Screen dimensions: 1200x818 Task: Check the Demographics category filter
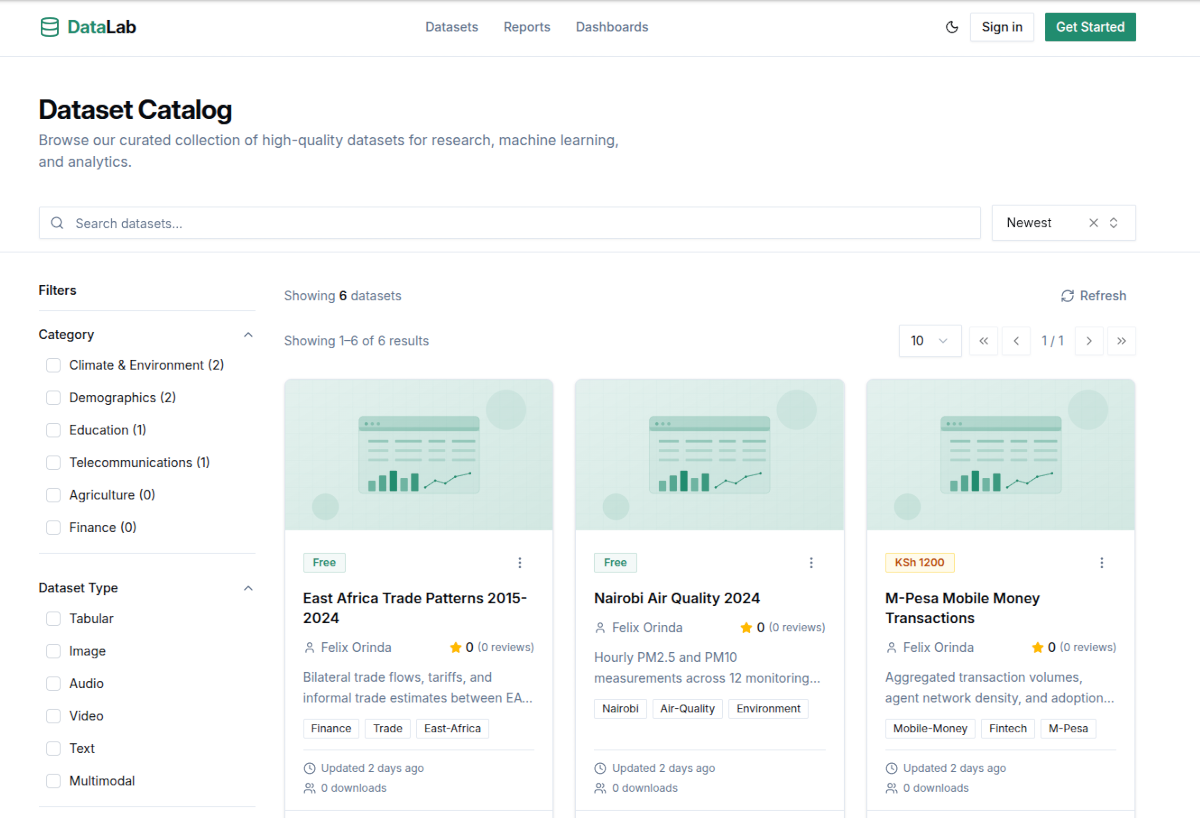click(x=54, y=398)
